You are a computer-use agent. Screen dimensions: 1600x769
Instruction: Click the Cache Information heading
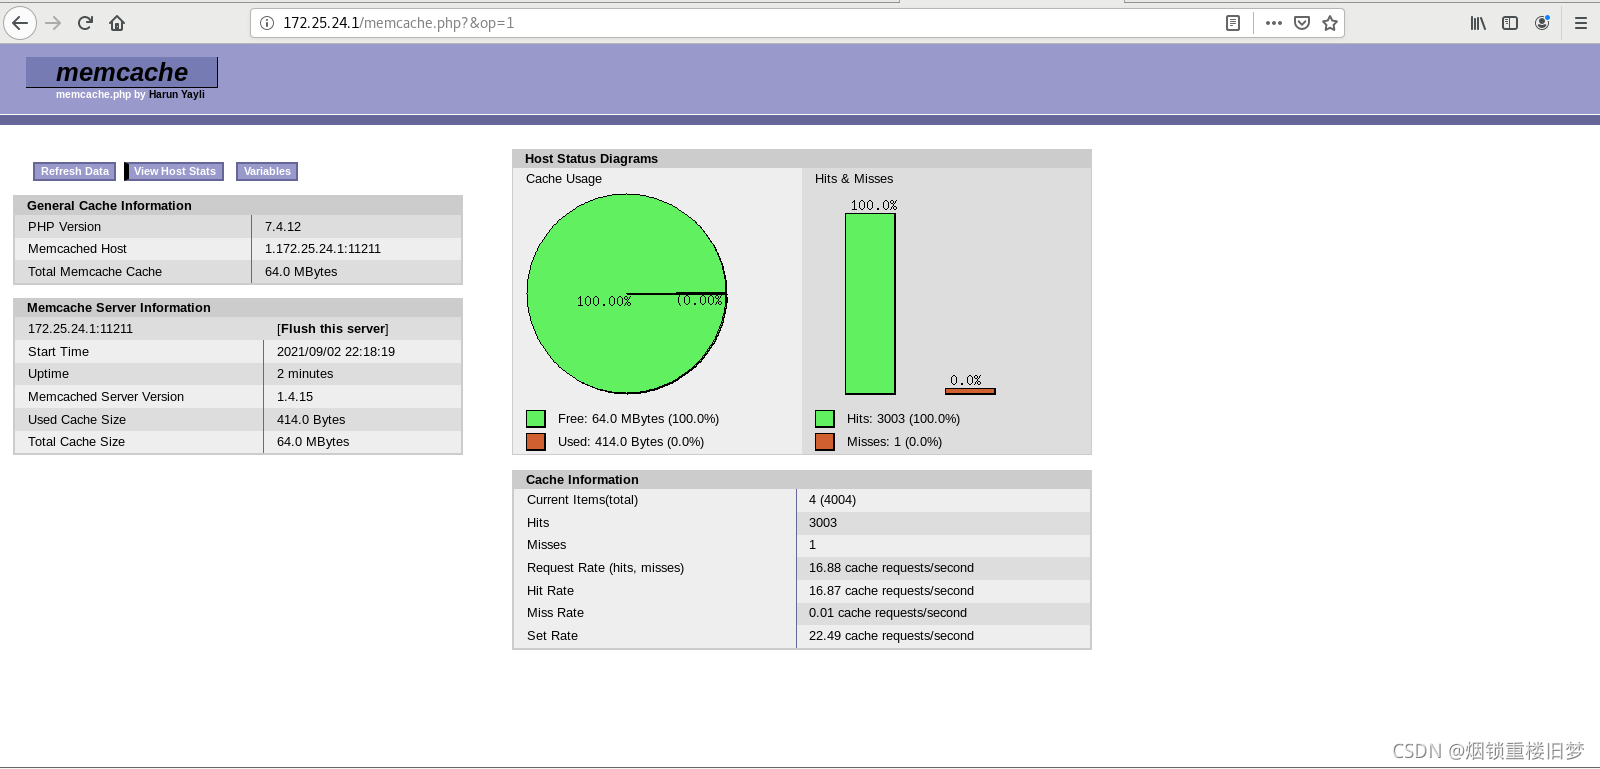(x=582, y=480)
